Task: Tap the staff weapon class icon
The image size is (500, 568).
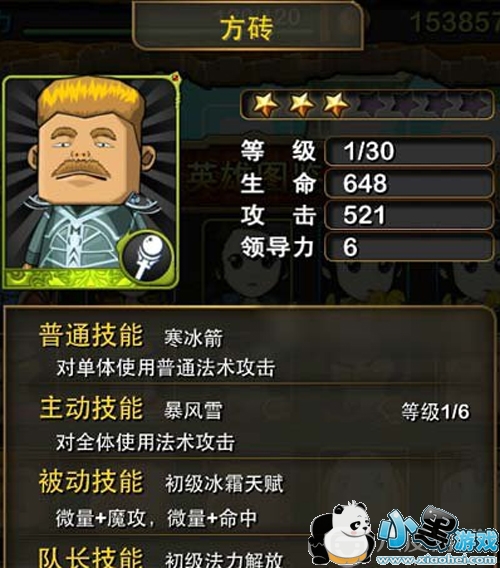Action: coord(147,256)
